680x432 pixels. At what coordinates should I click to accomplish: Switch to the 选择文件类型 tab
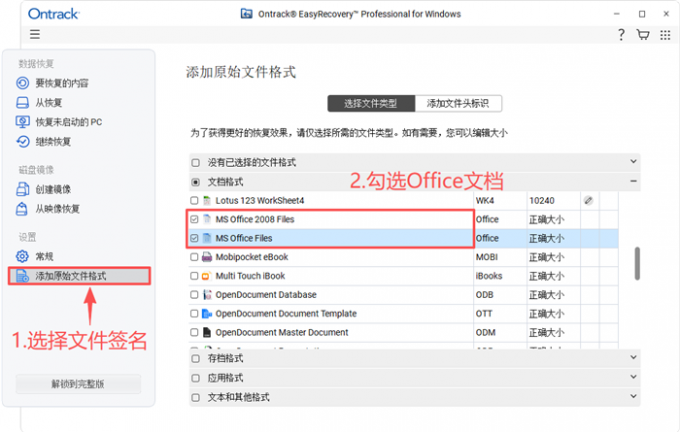371,104
